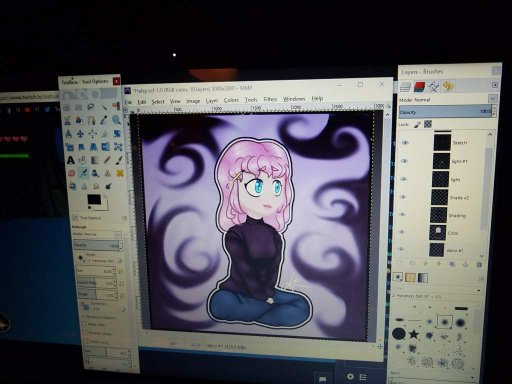Click the black foreground color swatch

[94, 200]
